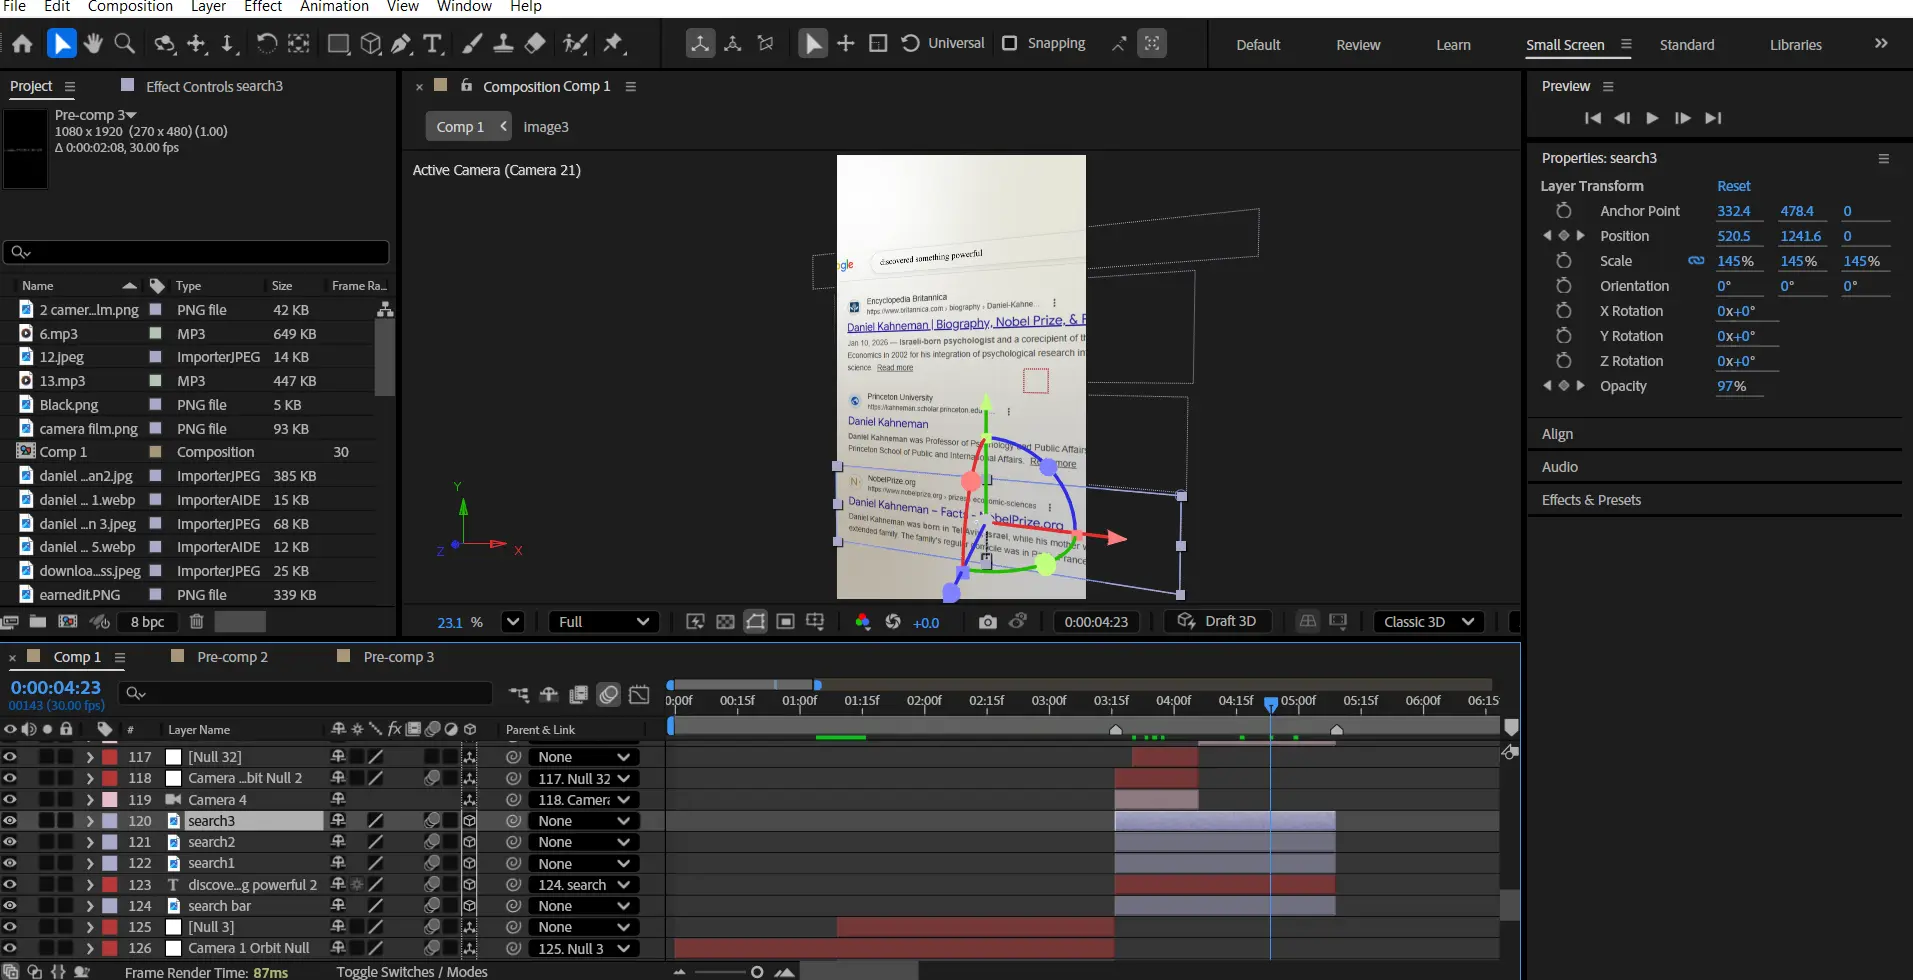Pick the Type tool

coord(432,44)
